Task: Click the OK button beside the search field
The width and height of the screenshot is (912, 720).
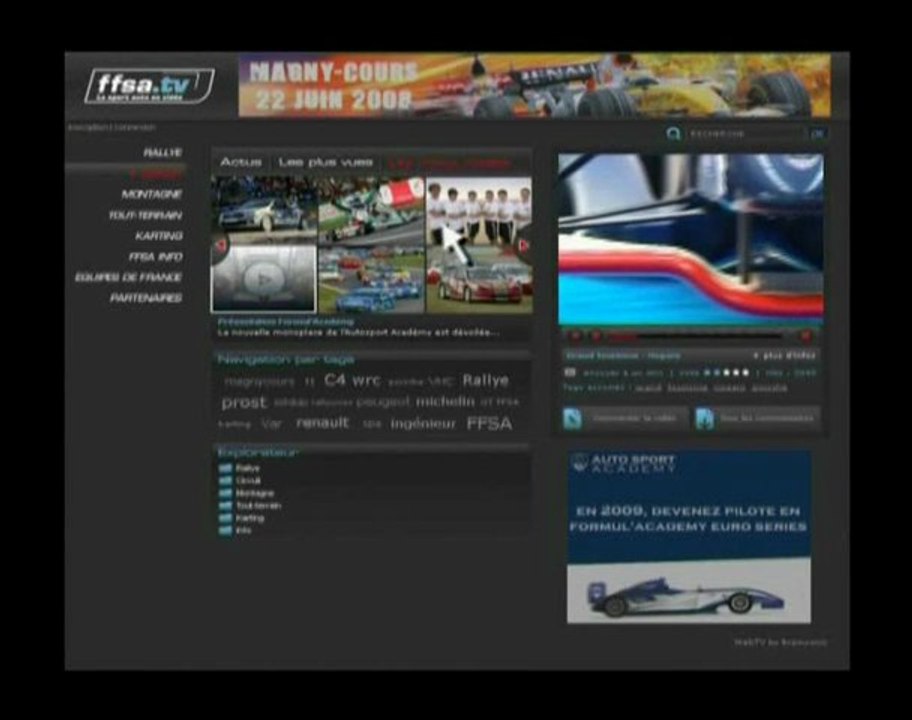Action: 818,134
